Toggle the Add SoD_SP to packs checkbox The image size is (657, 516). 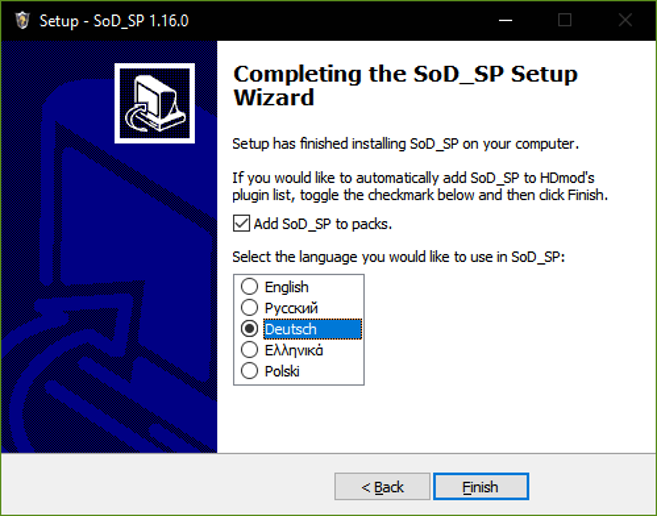click(x=240, y=223)
